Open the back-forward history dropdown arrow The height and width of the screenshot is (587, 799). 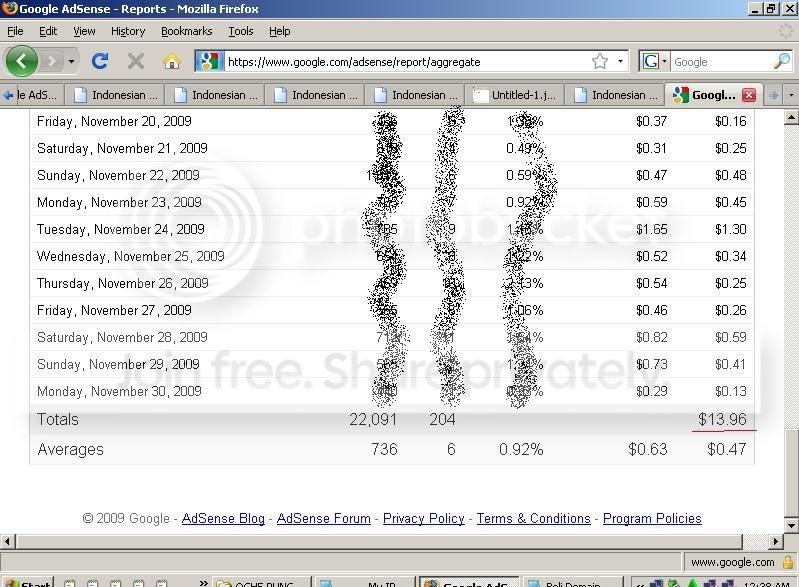point(71,62)
